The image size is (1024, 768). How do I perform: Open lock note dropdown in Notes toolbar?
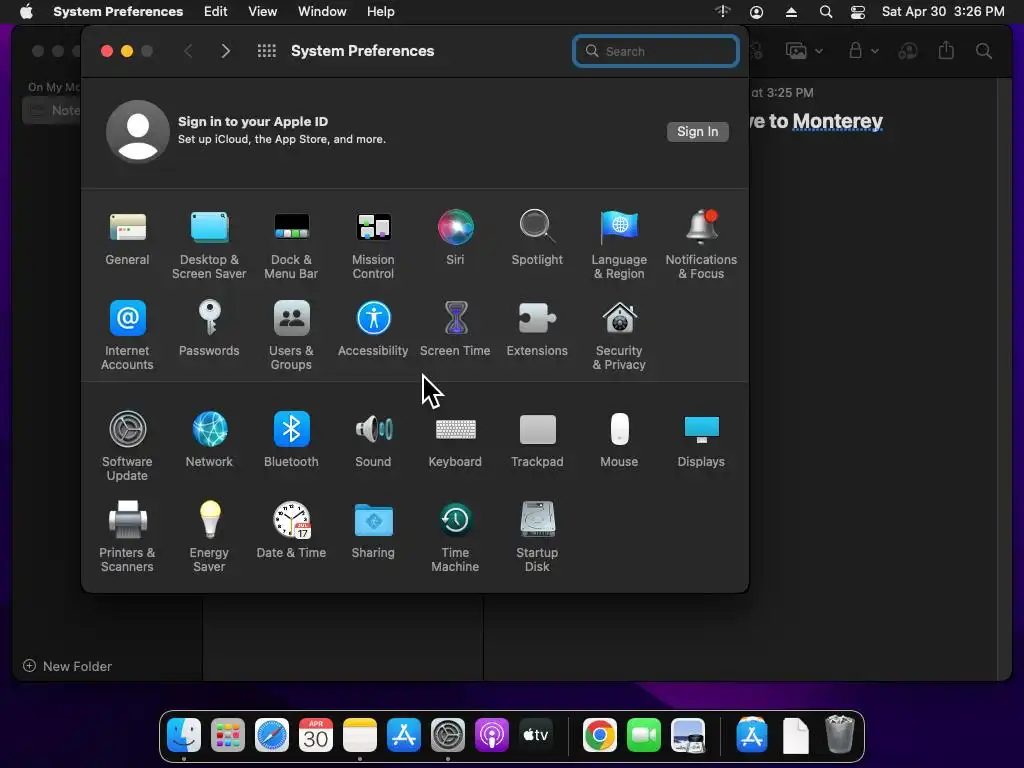click(863, 51)
